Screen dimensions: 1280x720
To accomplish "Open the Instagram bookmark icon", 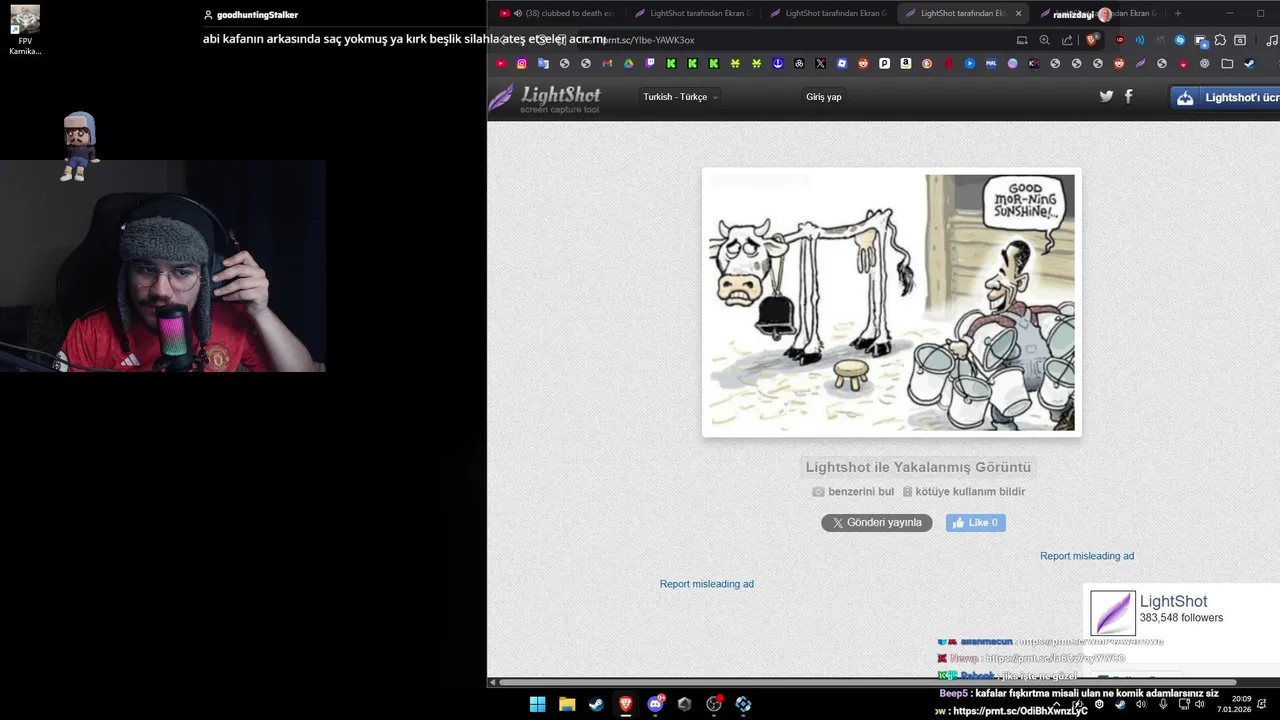I will pos(522,63).
